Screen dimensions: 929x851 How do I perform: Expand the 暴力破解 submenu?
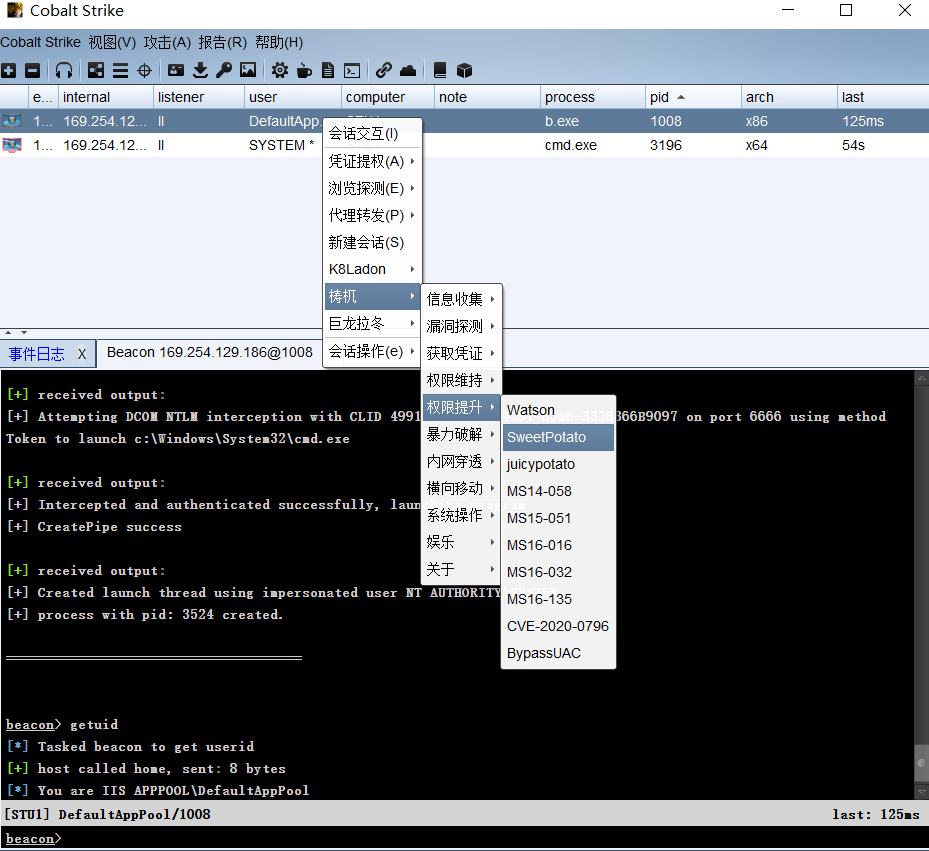461,434
